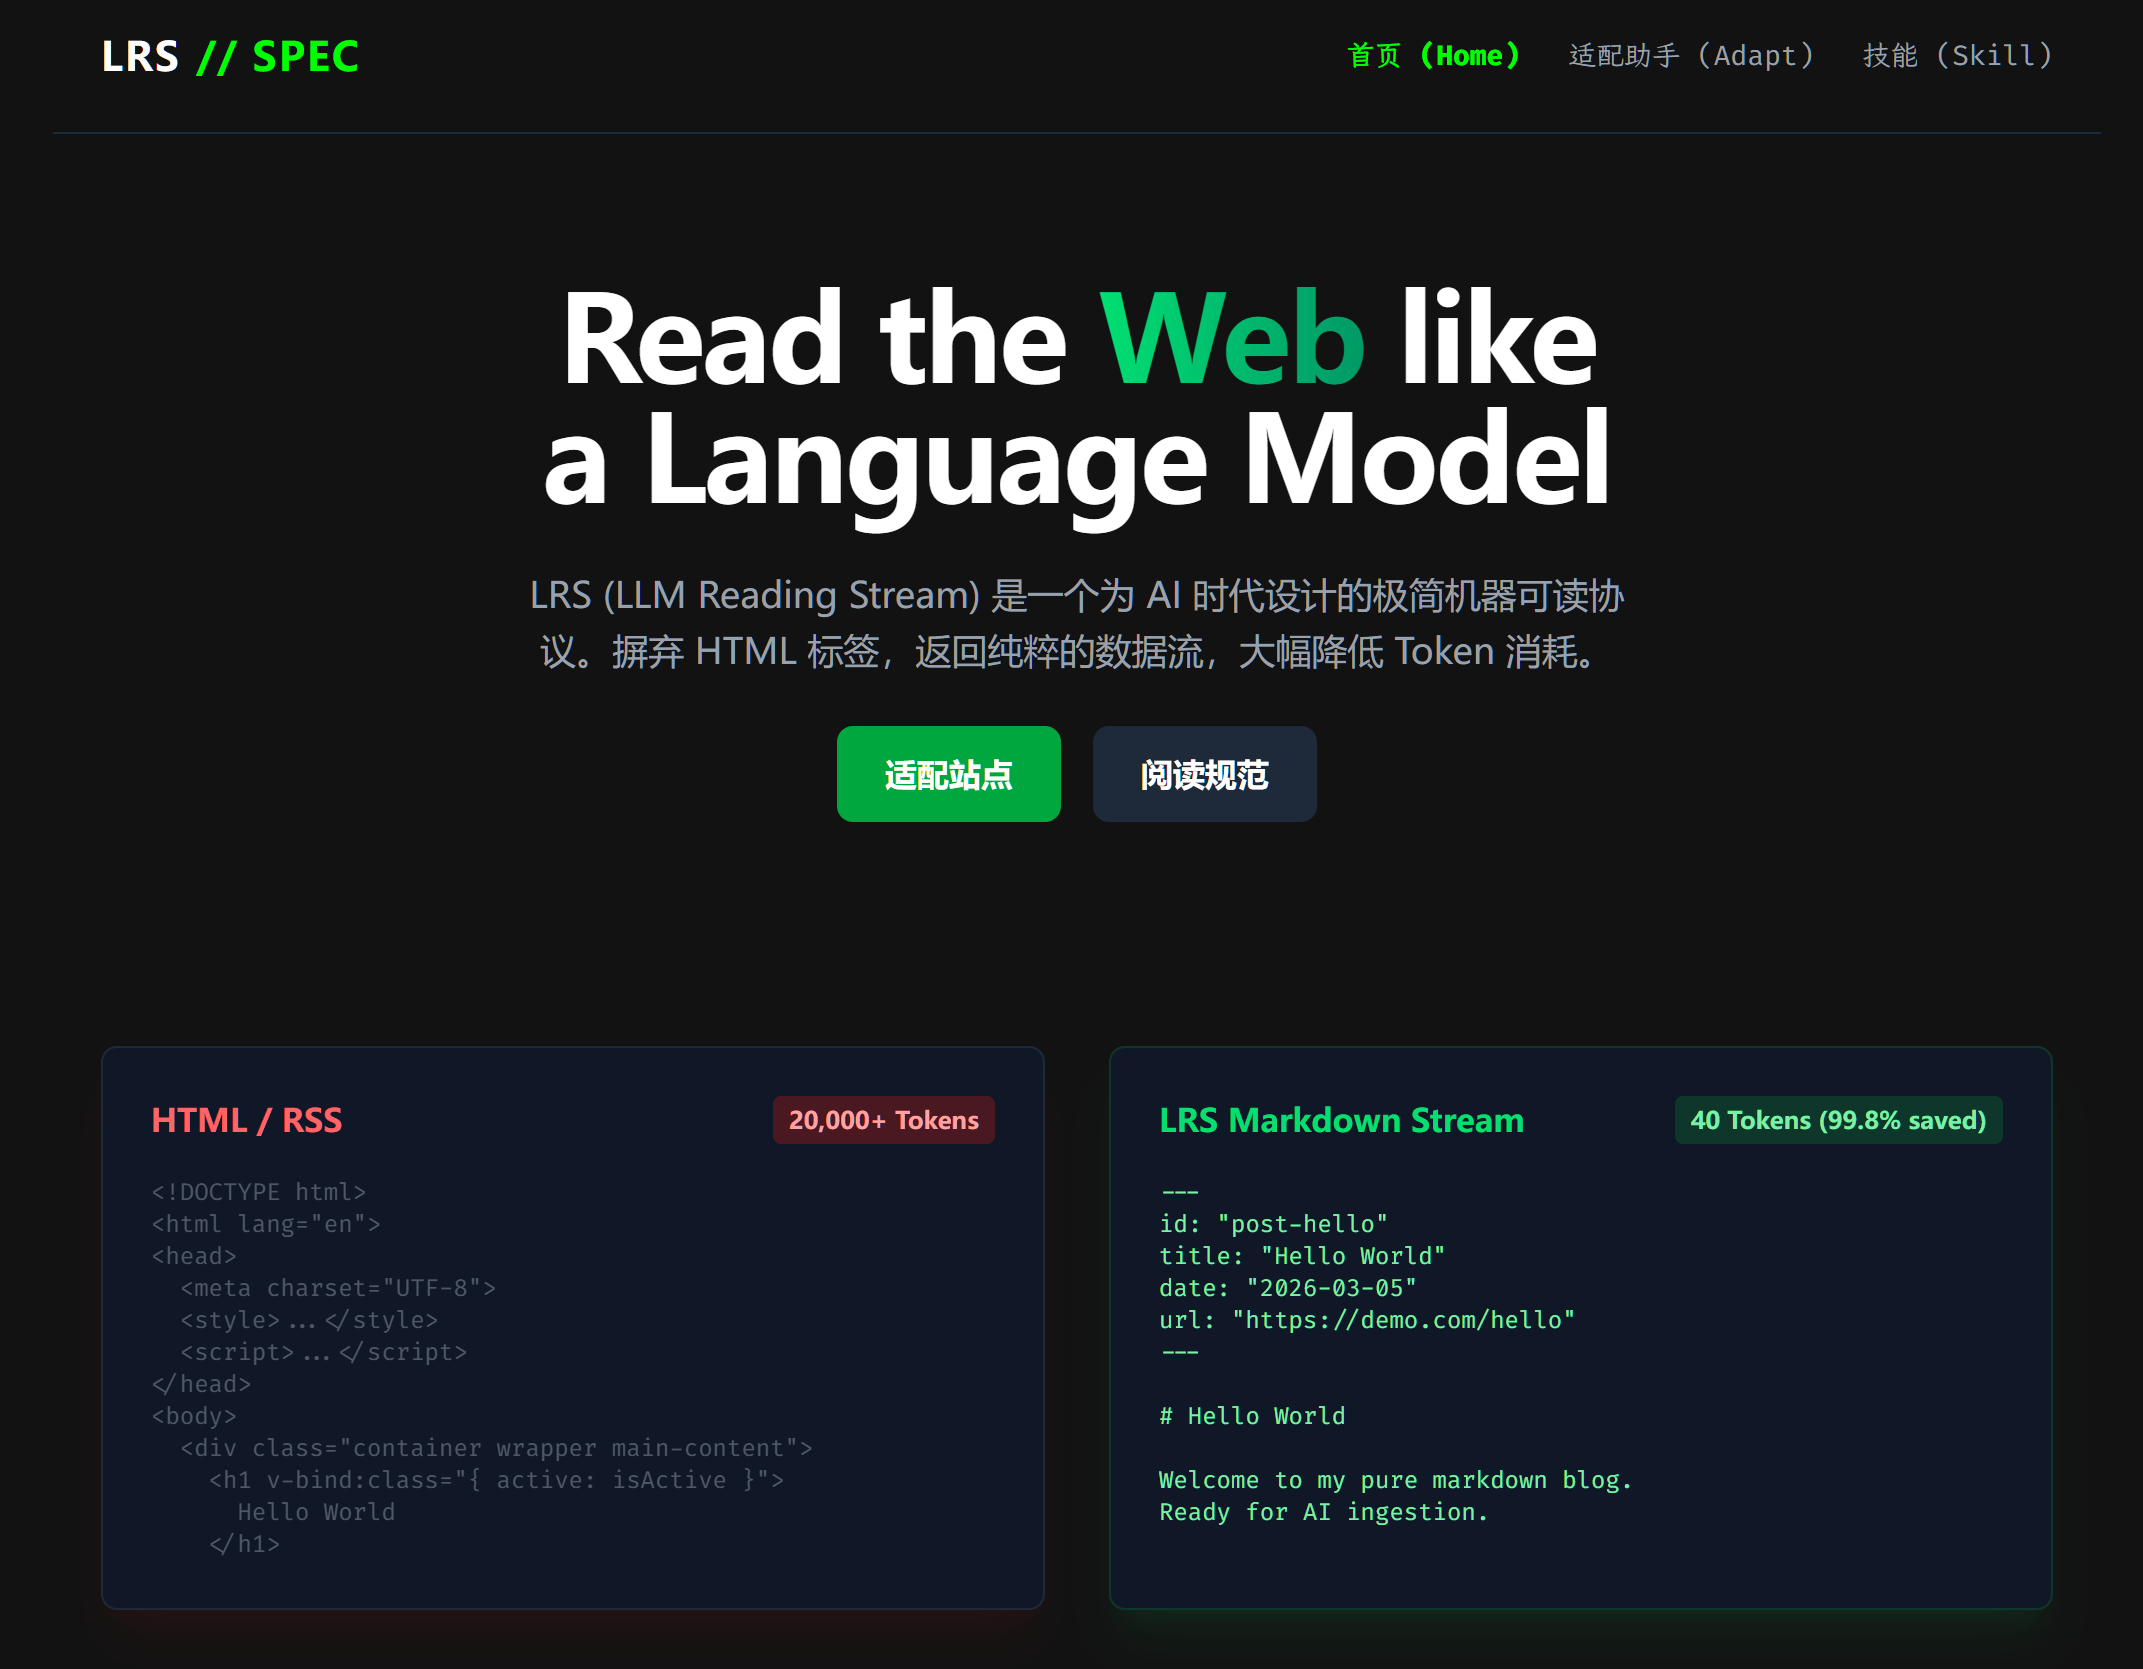
Task: Click the # Hello World markdown heading
Action: tap(1252, 1416)
